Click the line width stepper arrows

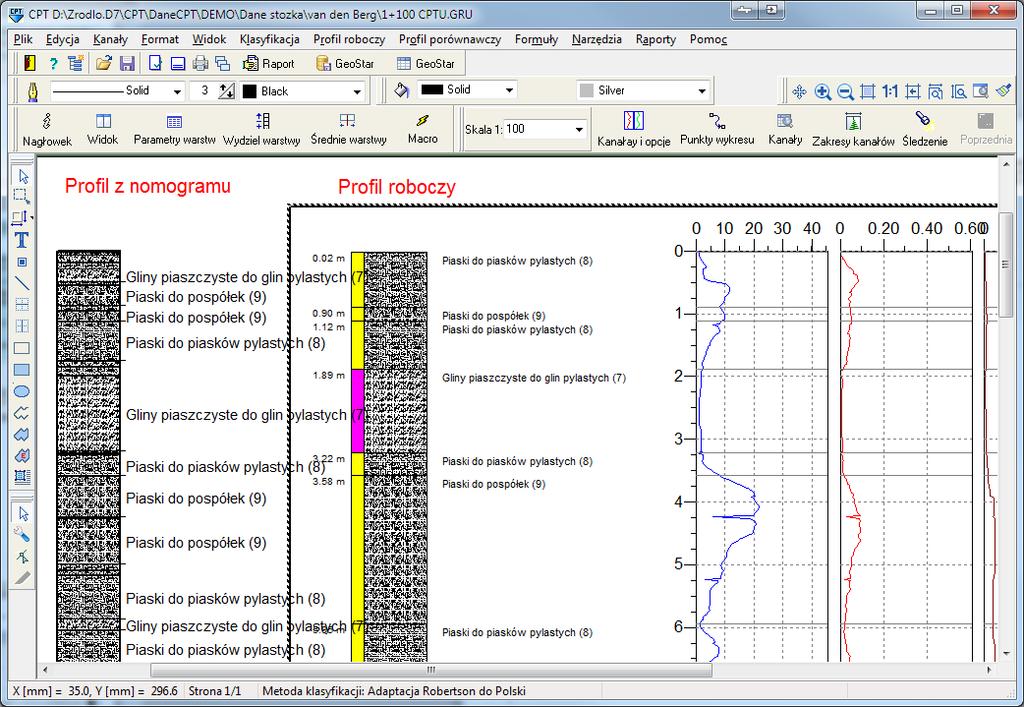pos(227,91)
